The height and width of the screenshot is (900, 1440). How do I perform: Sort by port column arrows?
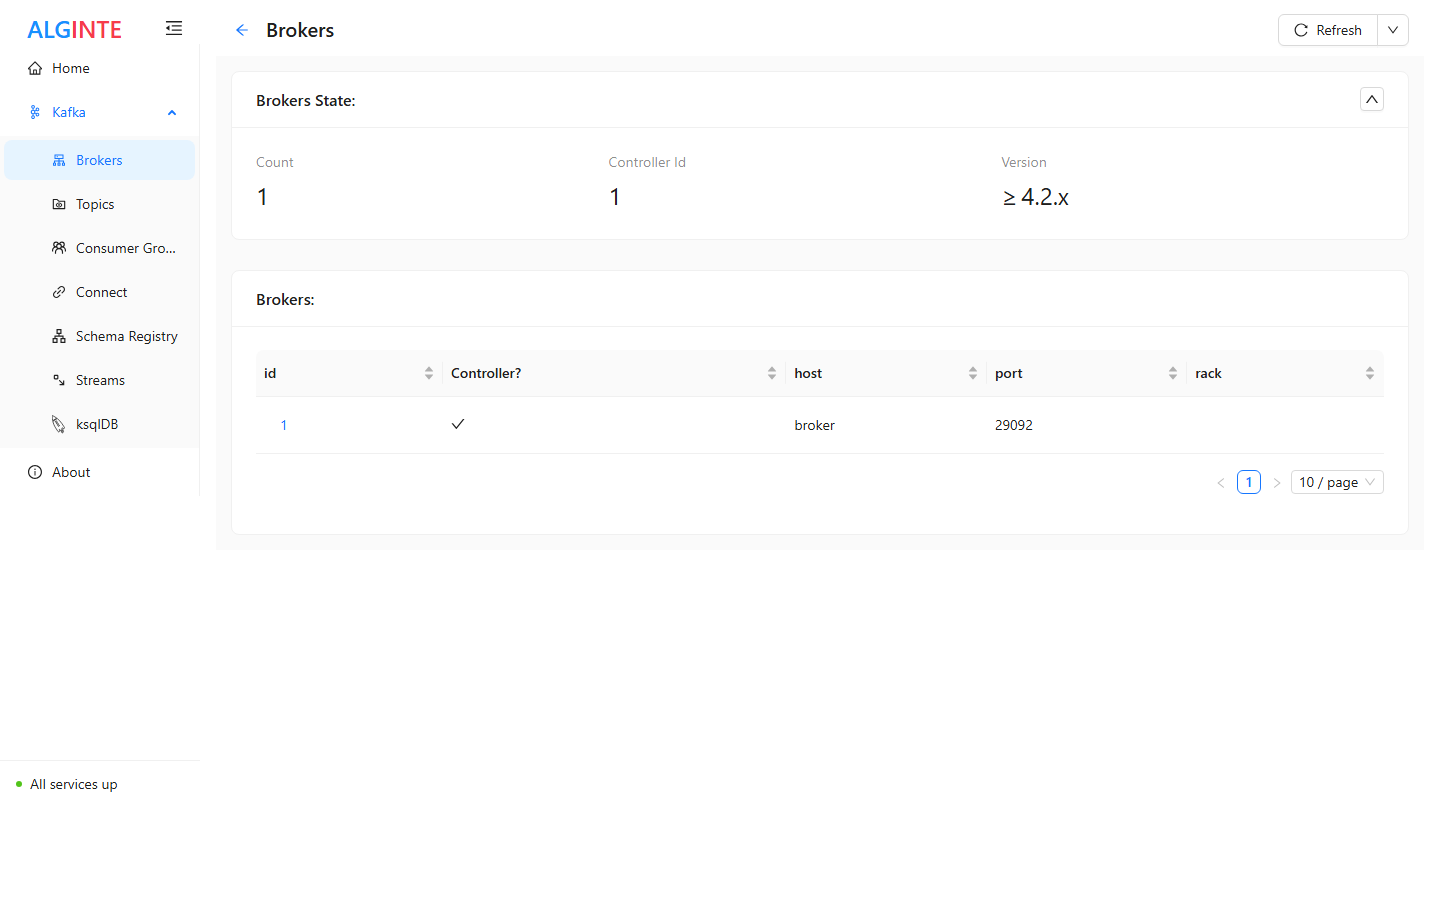[1173, 373]
